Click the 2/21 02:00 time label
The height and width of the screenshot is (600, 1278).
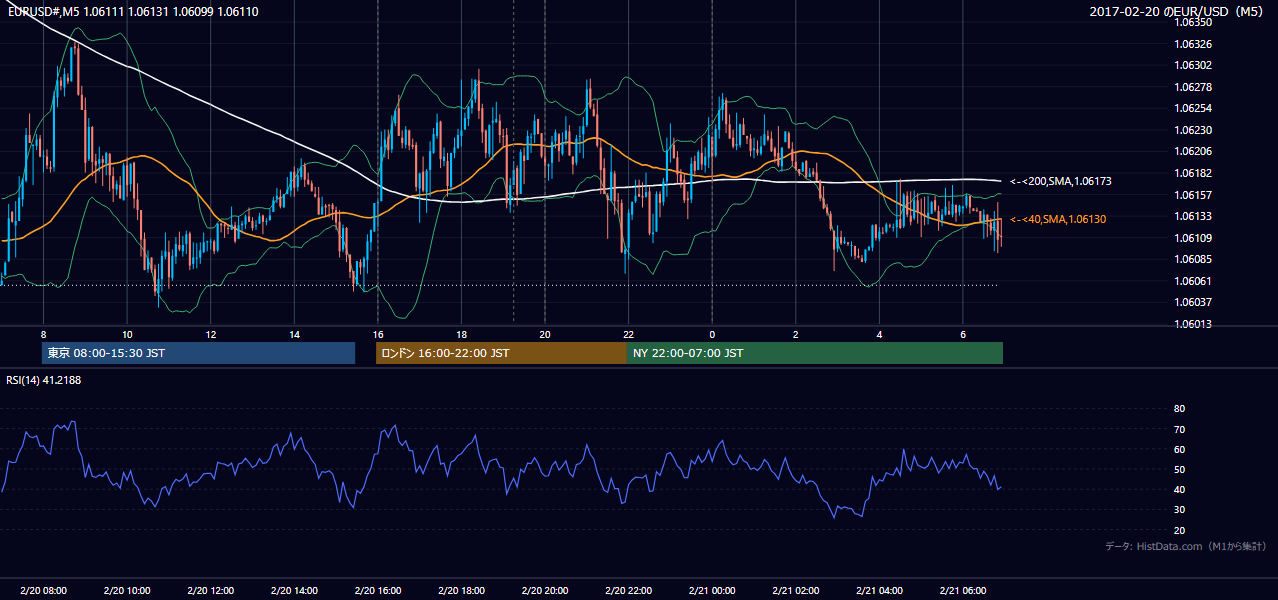[796, 591]
